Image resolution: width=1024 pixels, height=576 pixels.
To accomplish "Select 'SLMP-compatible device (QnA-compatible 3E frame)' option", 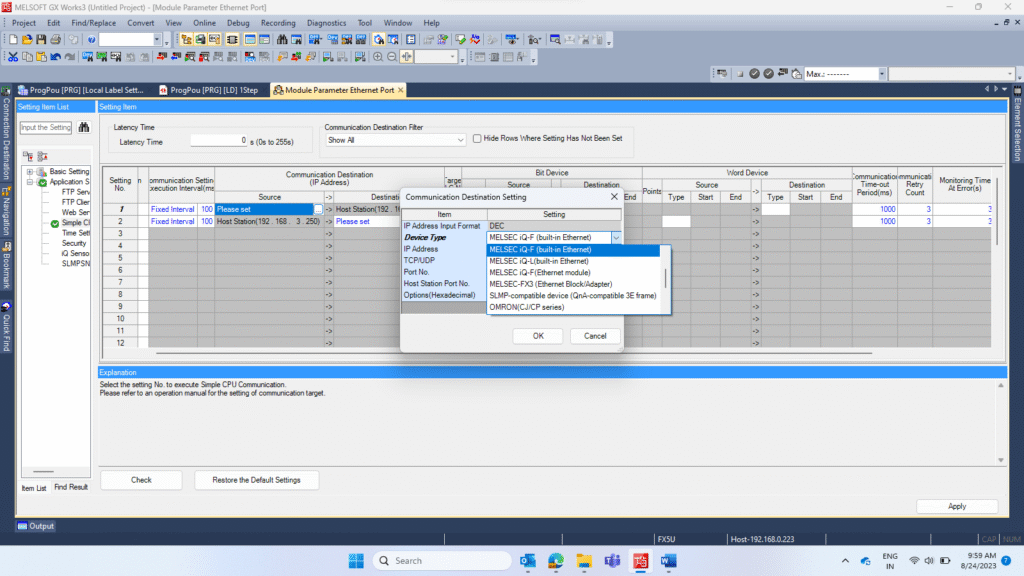I will pos(574,296).
